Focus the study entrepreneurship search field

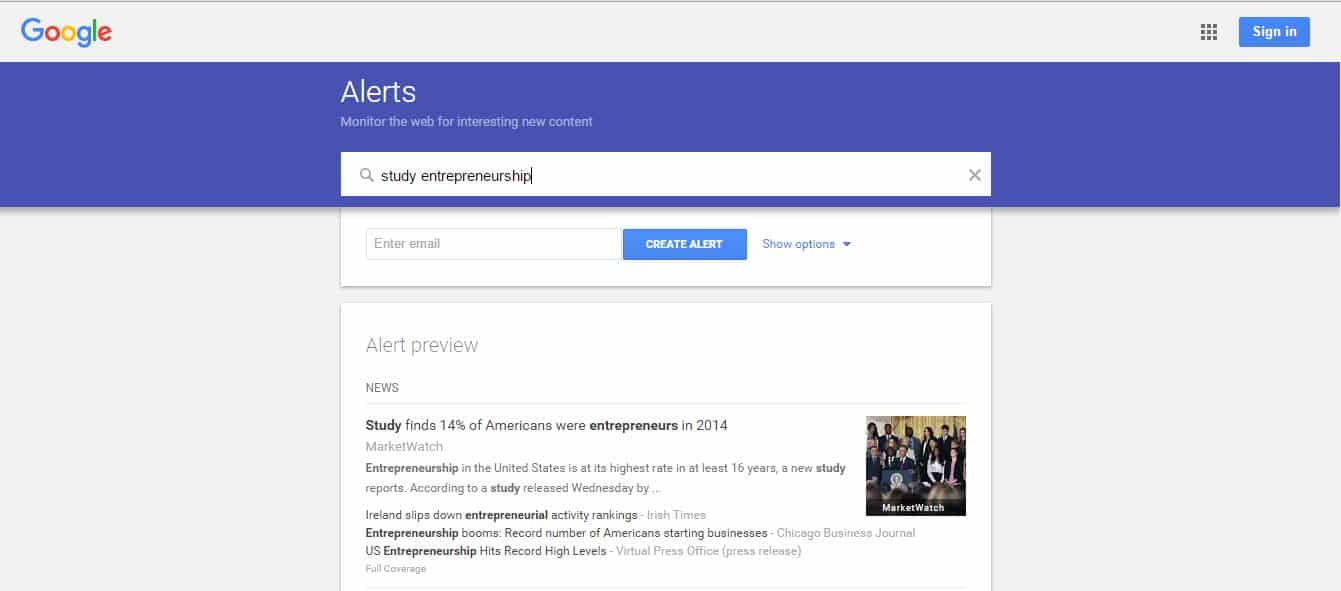(665, 175)
